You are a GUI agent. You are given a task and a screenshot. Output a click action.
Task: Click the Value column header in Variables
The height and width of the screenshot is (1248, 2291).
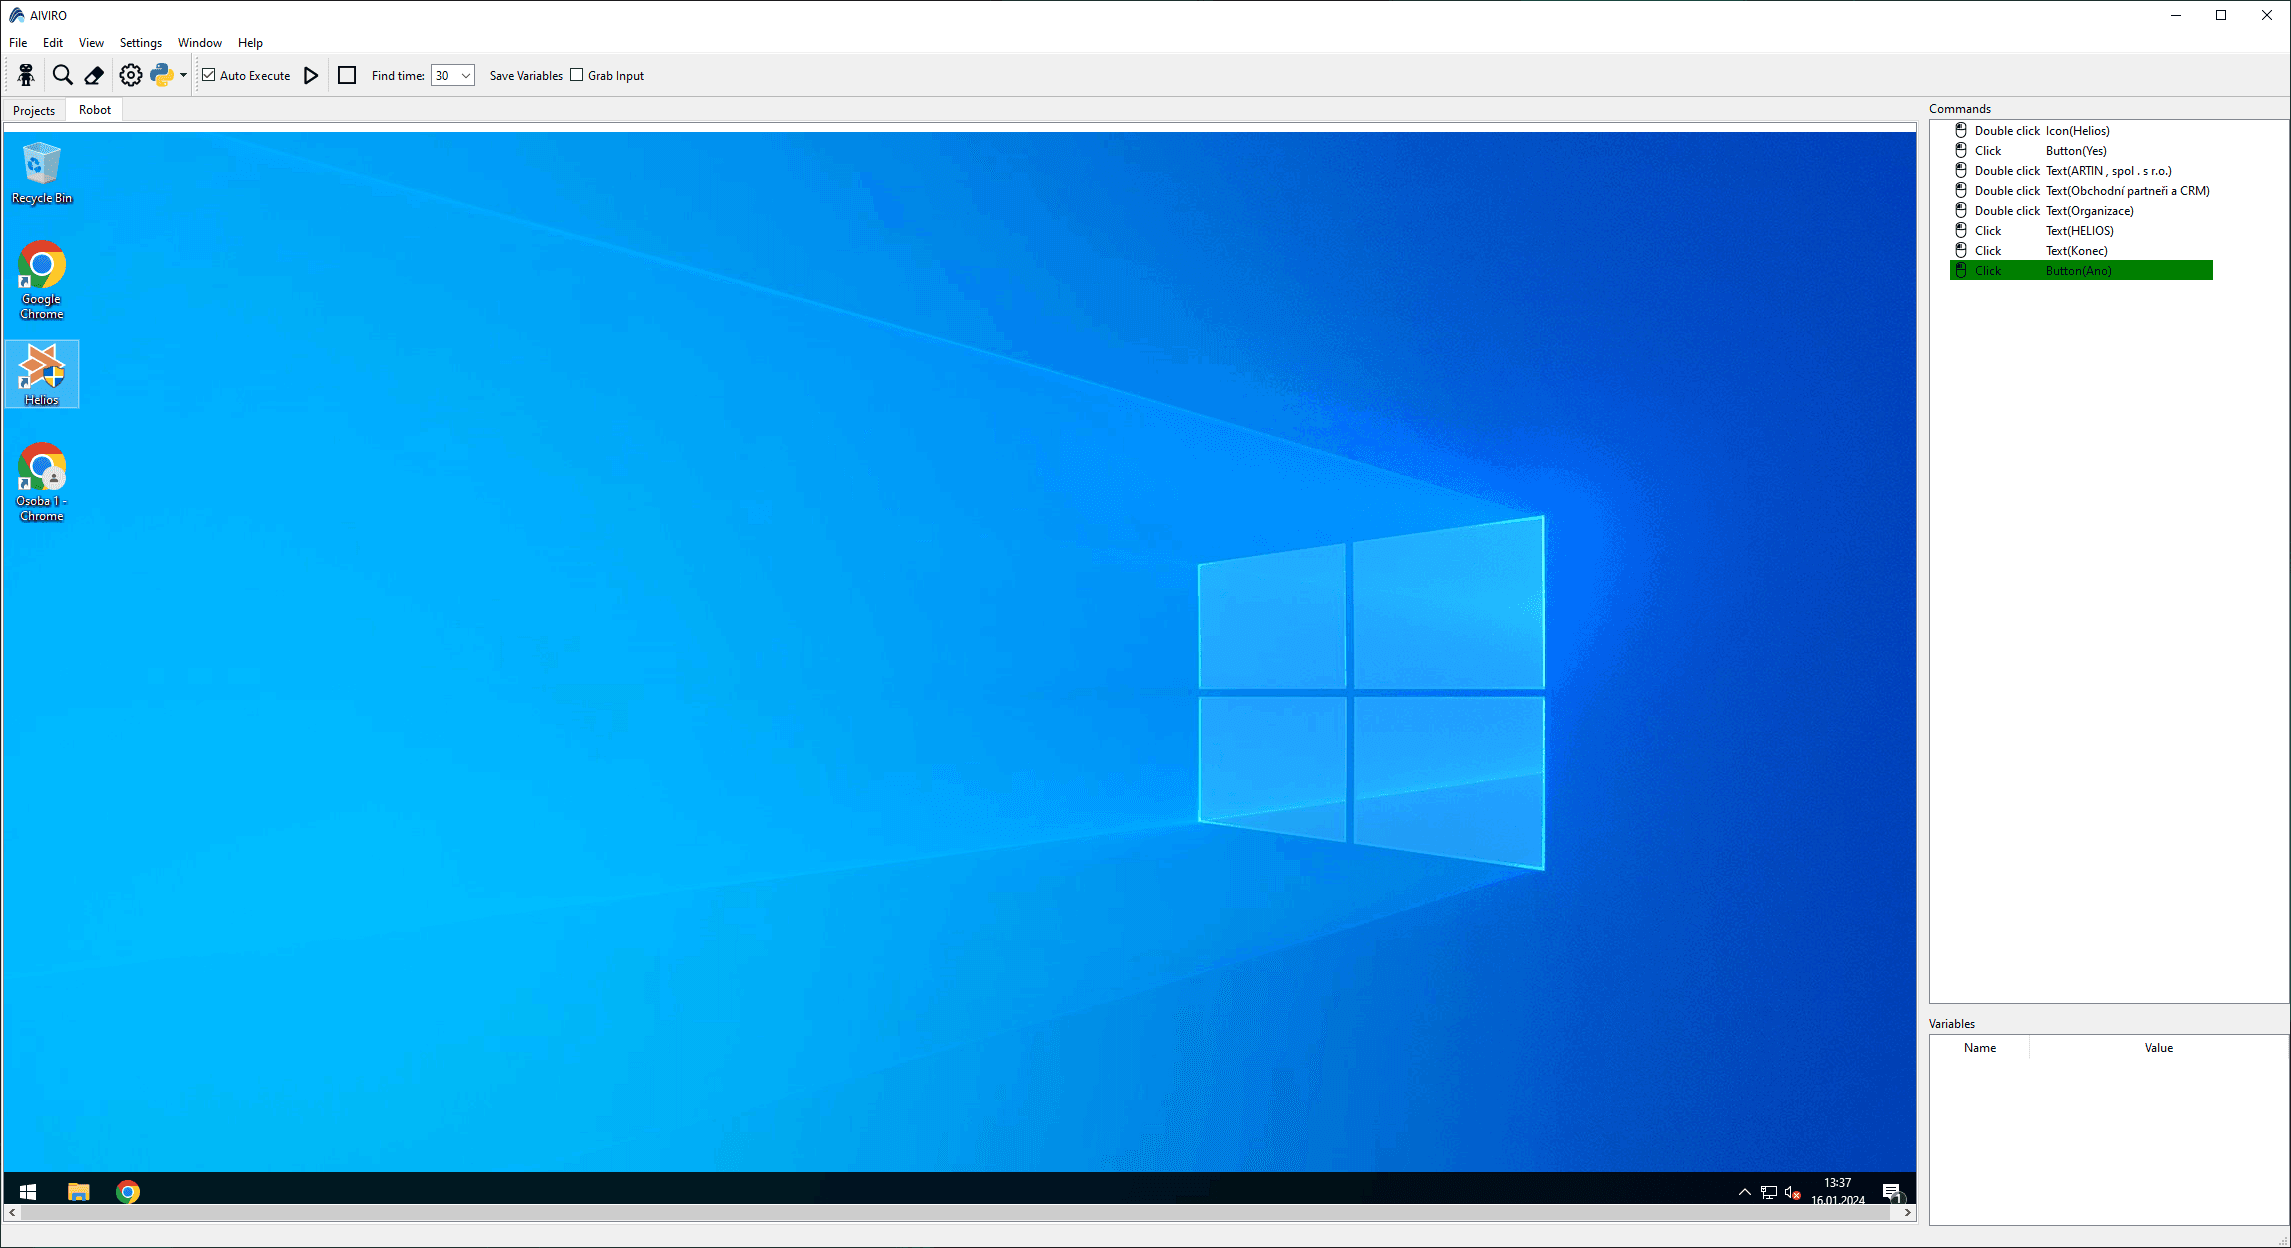[2158, 1048]
